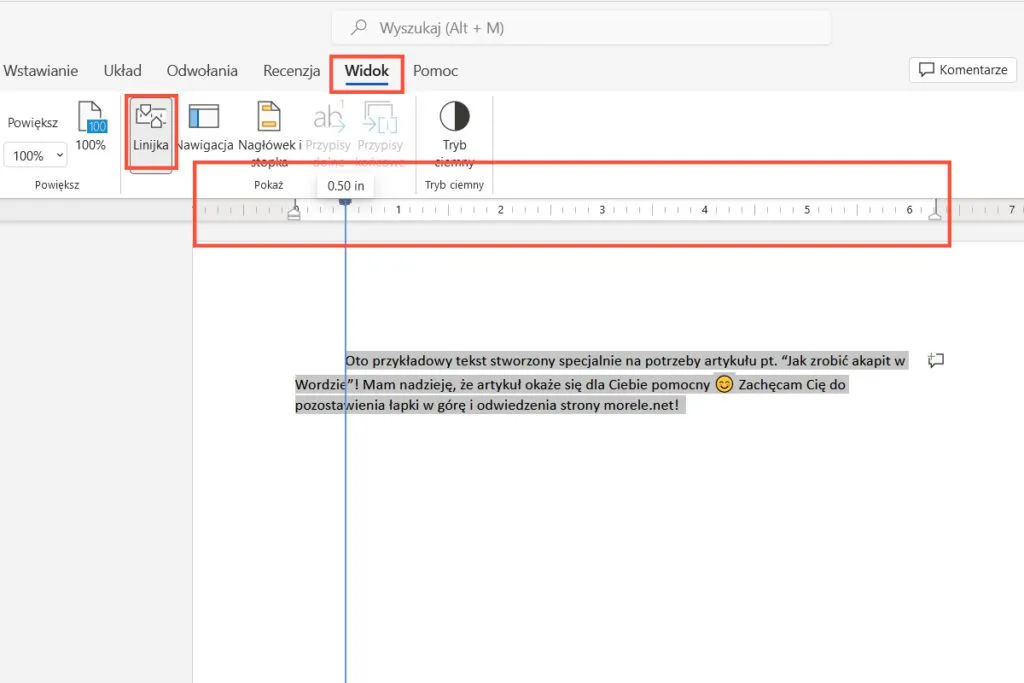Switch to the Recenzja ribbon tab
This screenshot has height=683, width=1024.
291,71
